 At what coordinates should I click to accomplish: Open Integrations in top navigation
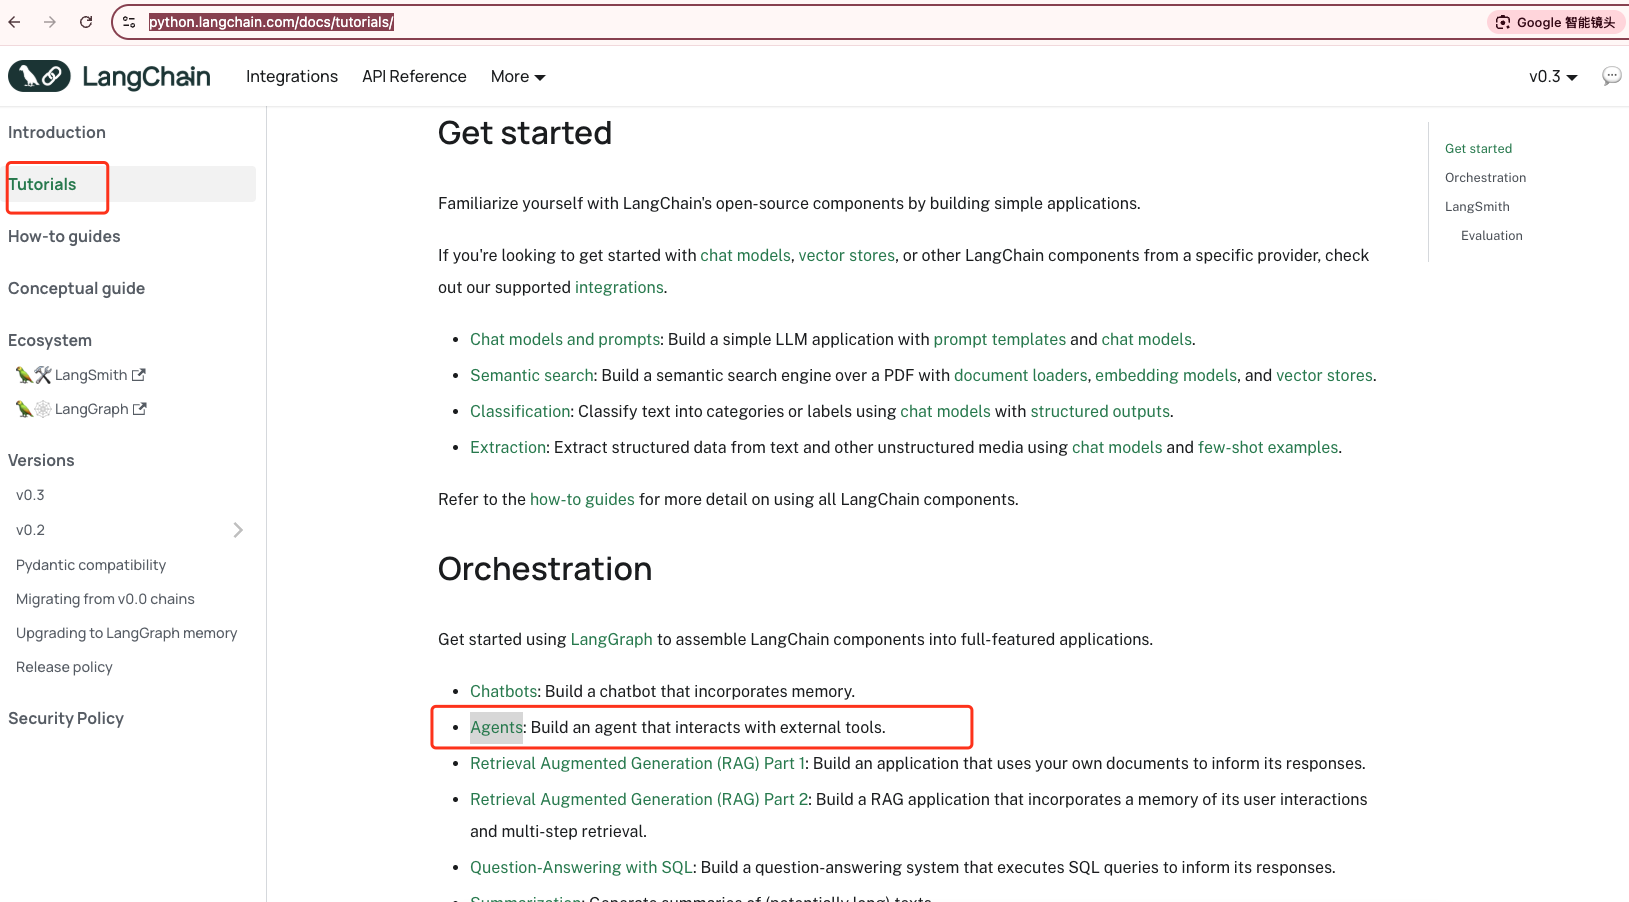click(x=292, y=76)
